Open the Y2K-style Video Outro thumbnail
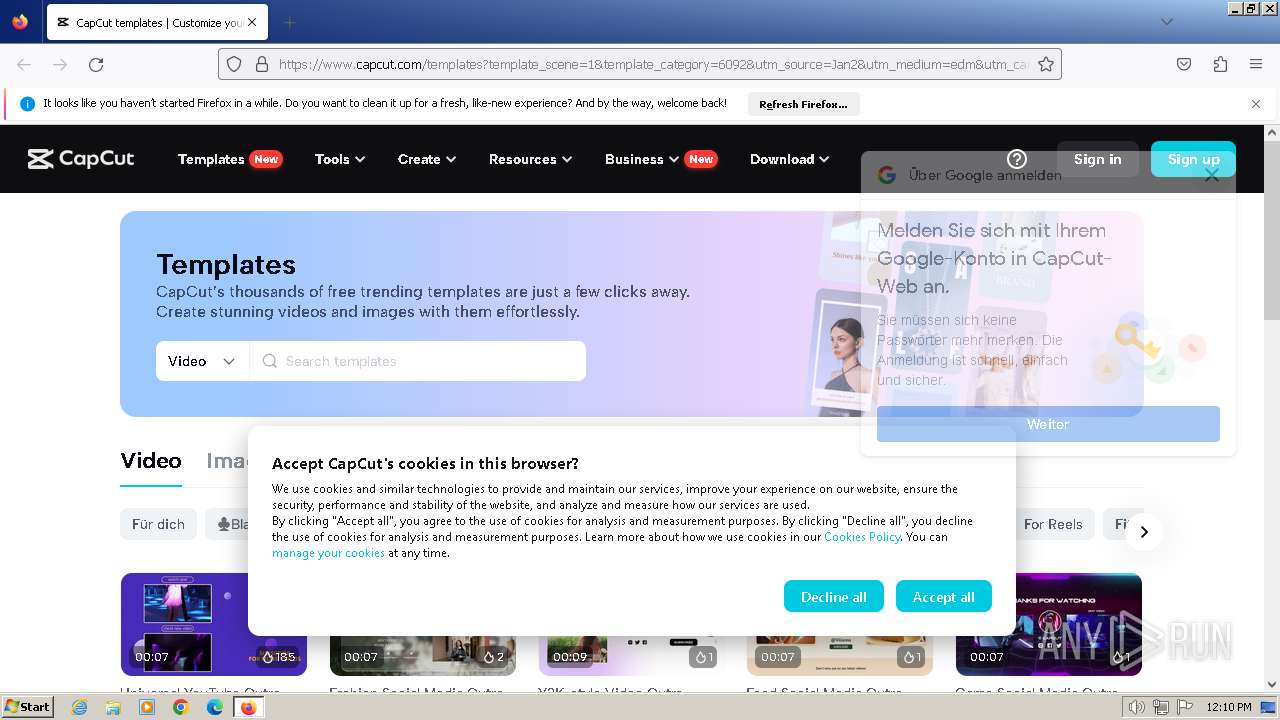The width and height of the screenshot is (1280, 720). (631, 624)
